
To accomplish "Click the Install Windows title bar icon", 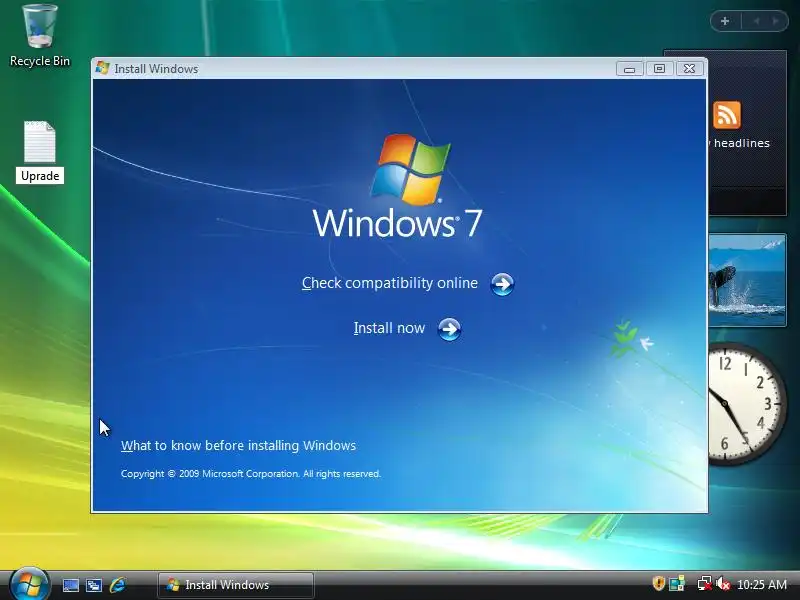I will coord(103,68).
